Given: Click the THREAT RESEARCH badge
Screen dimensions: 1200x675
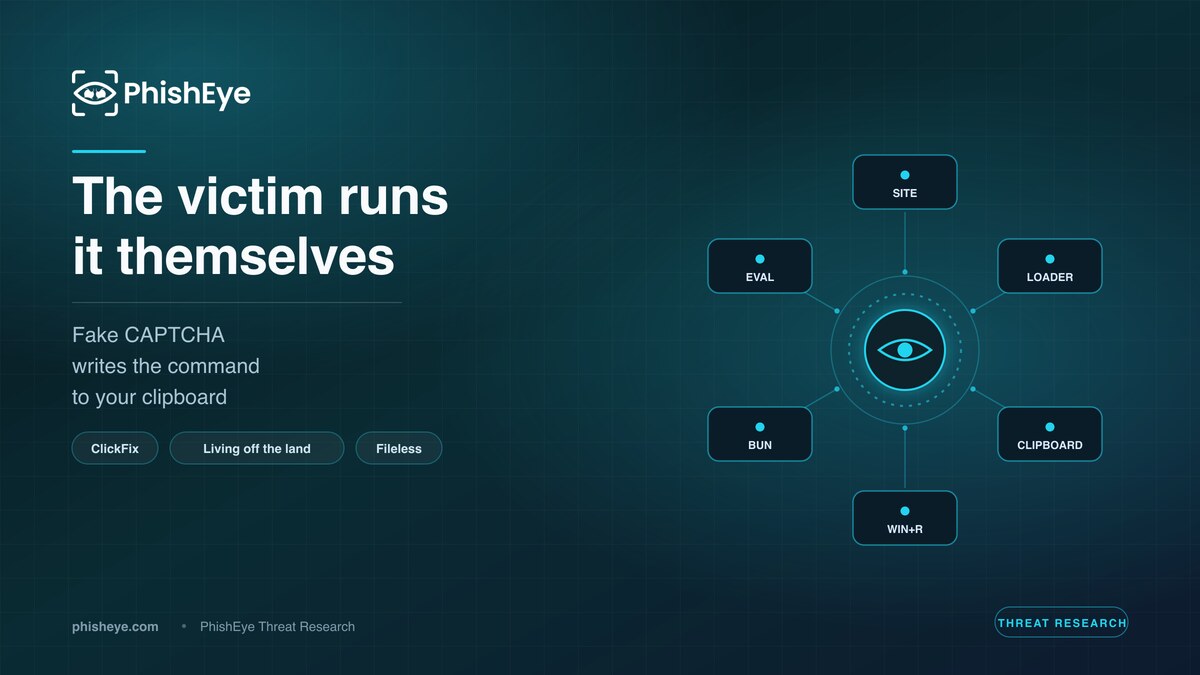Looking at the screenshot, I should [1062, 622].
